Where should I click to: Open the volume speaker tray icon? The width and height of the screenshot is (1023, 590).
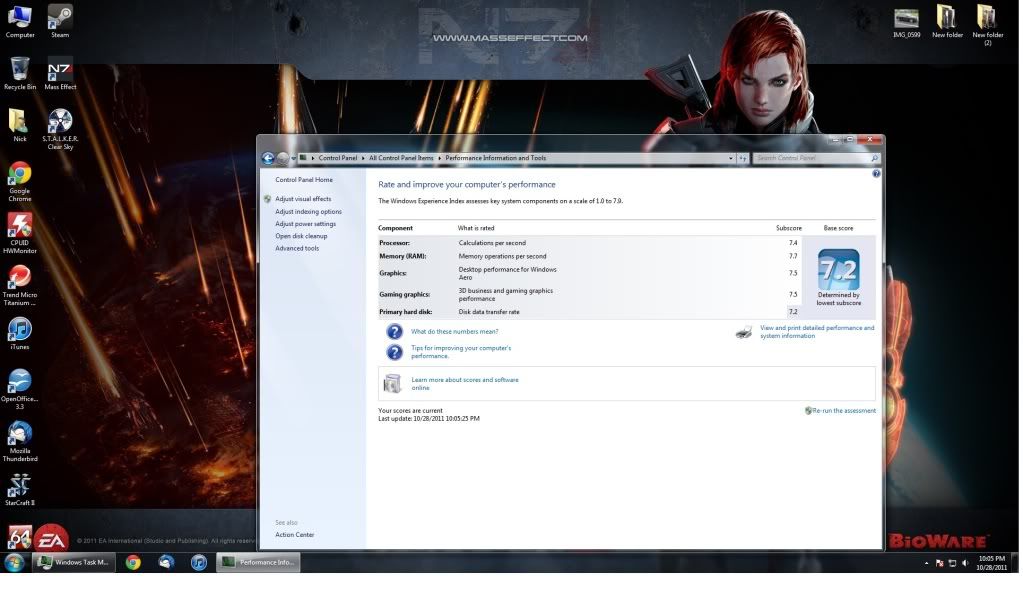pos(966,563)
